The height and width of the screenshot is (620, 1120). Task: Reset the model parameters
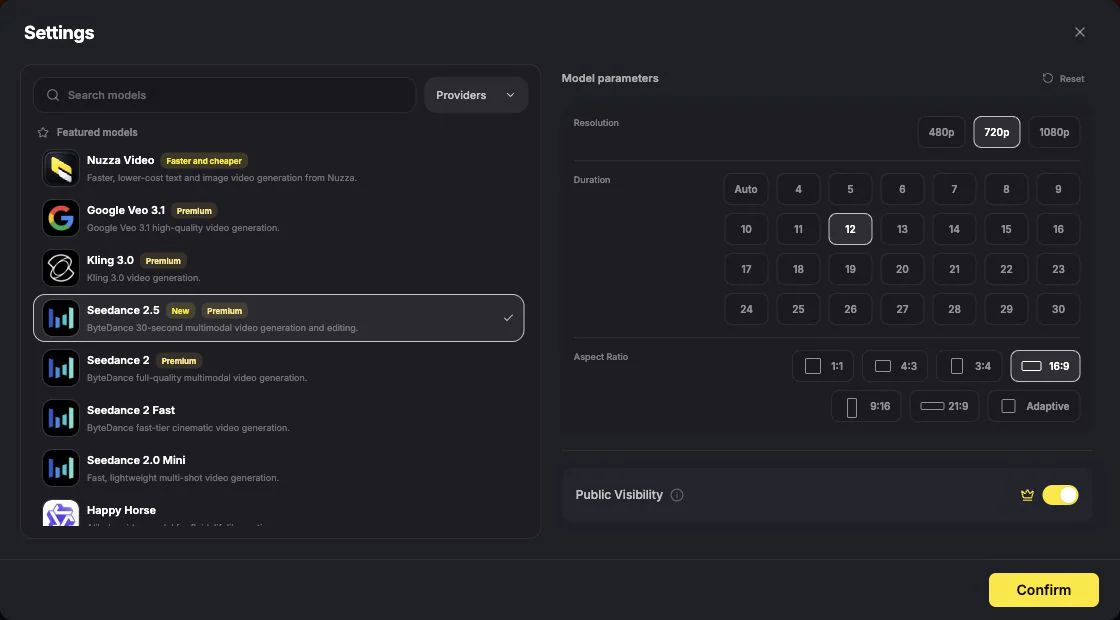point(1063,79)
